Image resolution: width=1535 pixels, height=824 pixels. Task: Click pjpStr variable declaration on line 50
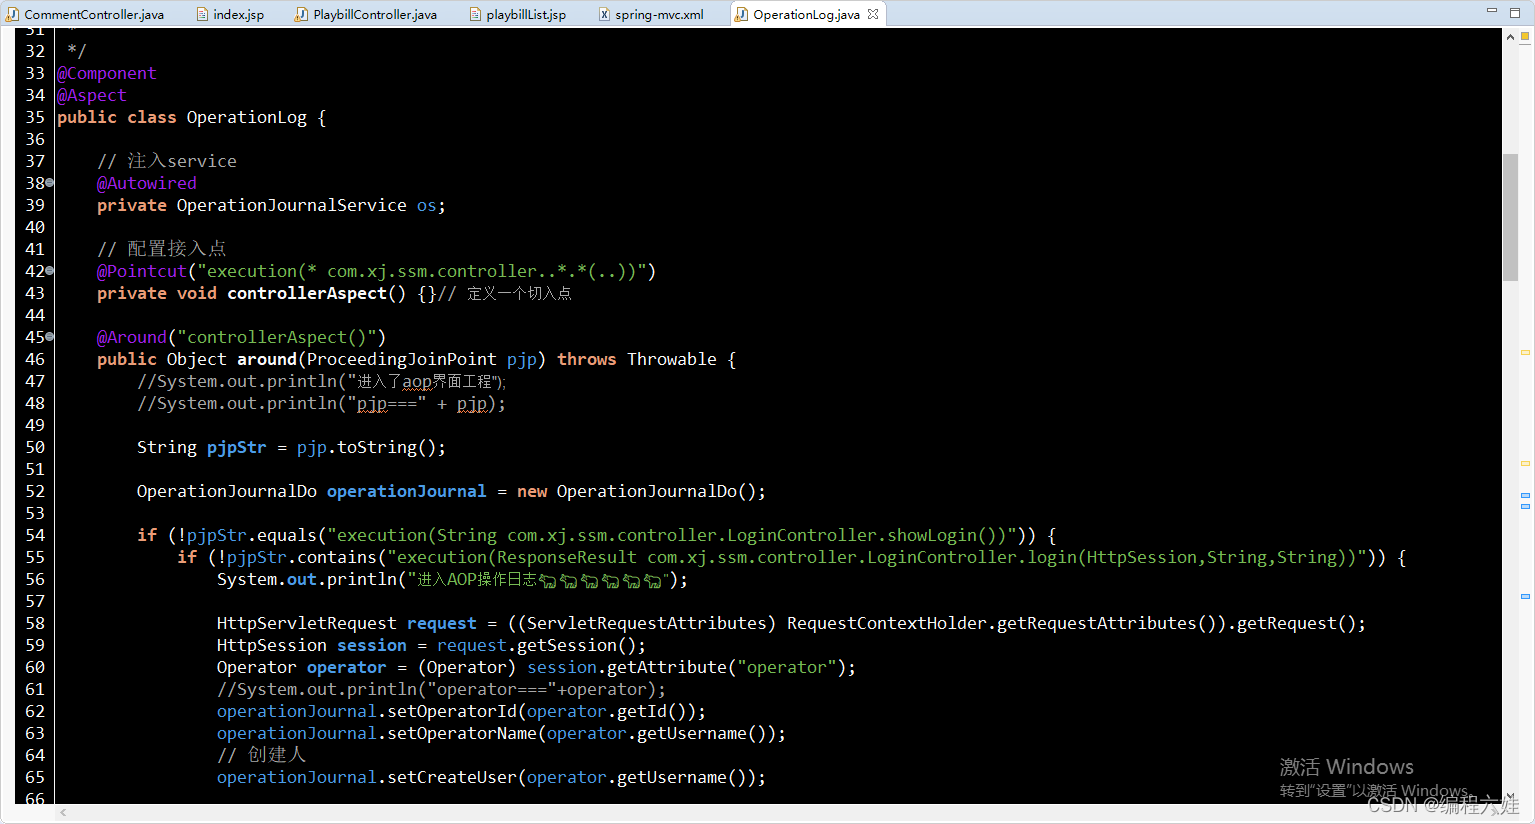(237, 447)
